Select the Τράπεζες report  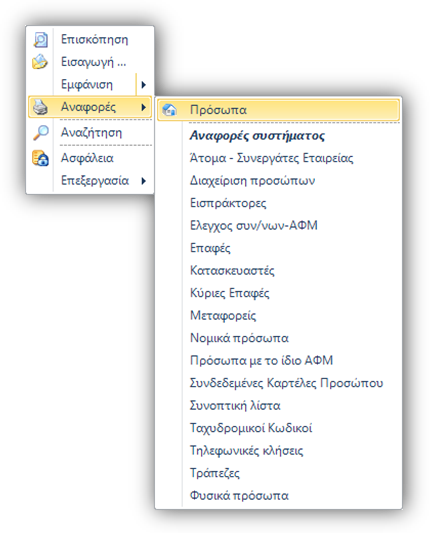(214, 473)
